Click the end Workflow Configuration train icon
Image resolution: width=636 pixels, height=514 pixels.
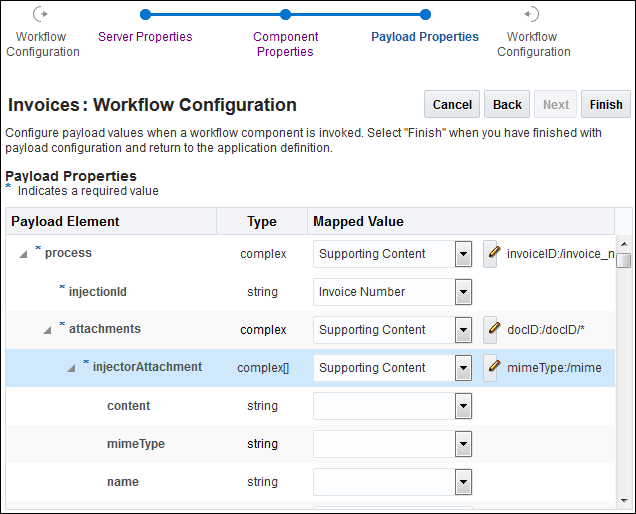tap(531, 14)
